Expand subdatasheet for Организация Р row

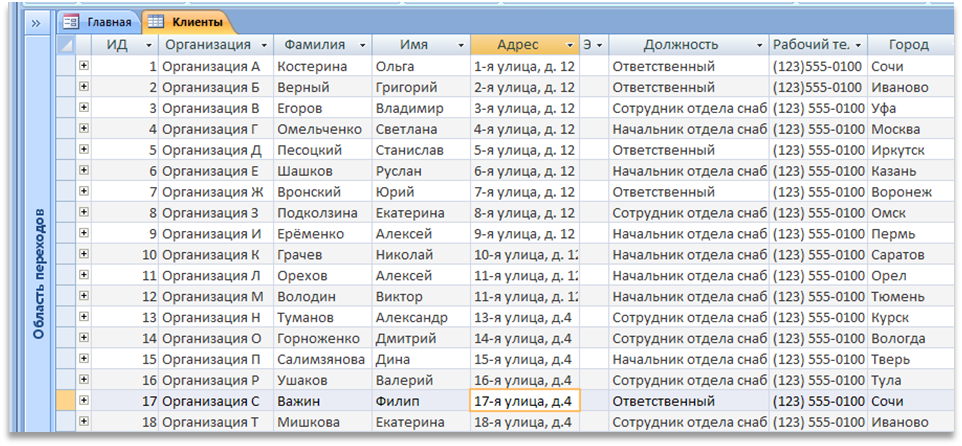pyautogui.click(x=84, y=379)
